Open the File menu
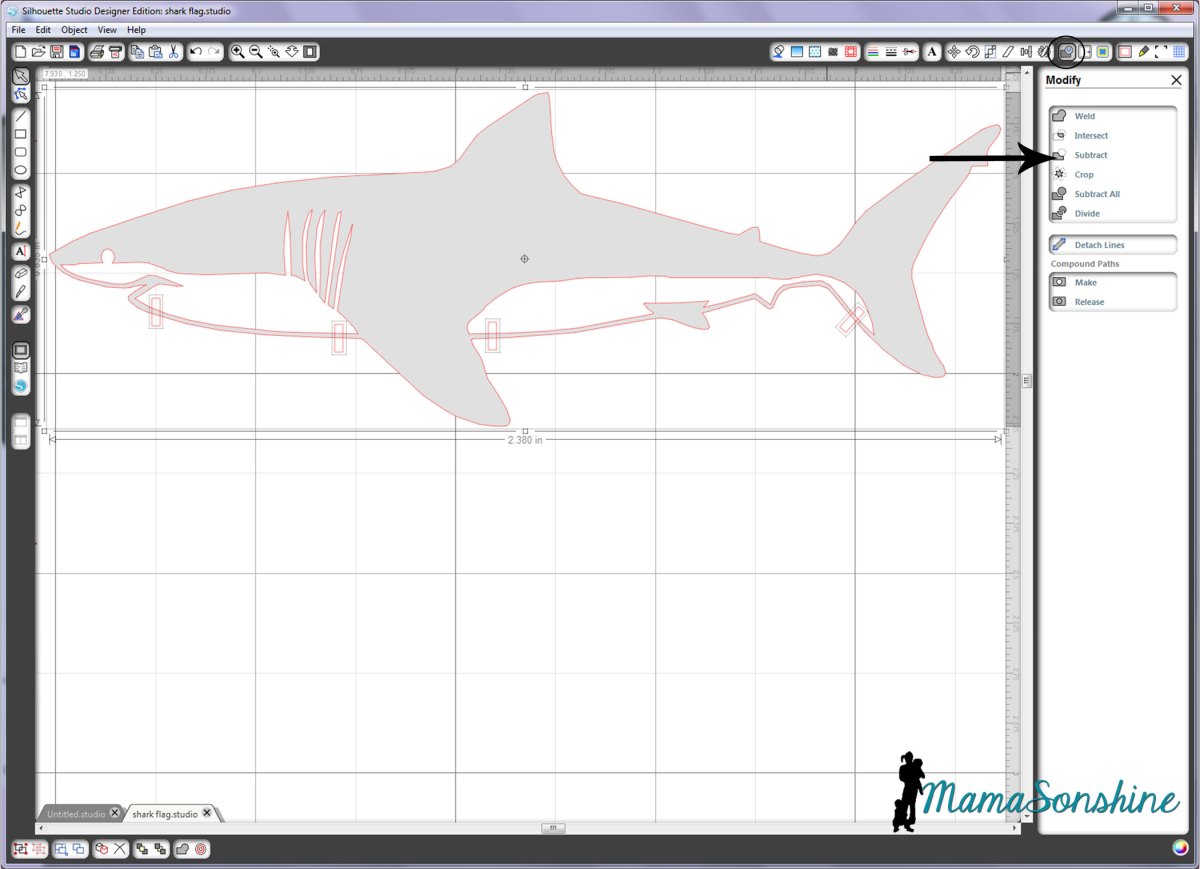 click(x=19, y=30)
